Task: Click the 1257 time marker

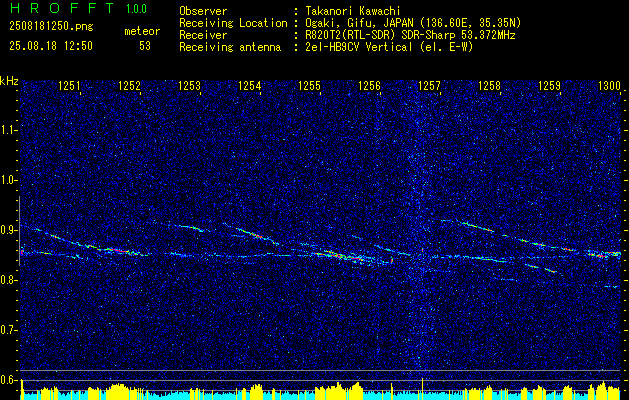Action: [429, 85]
